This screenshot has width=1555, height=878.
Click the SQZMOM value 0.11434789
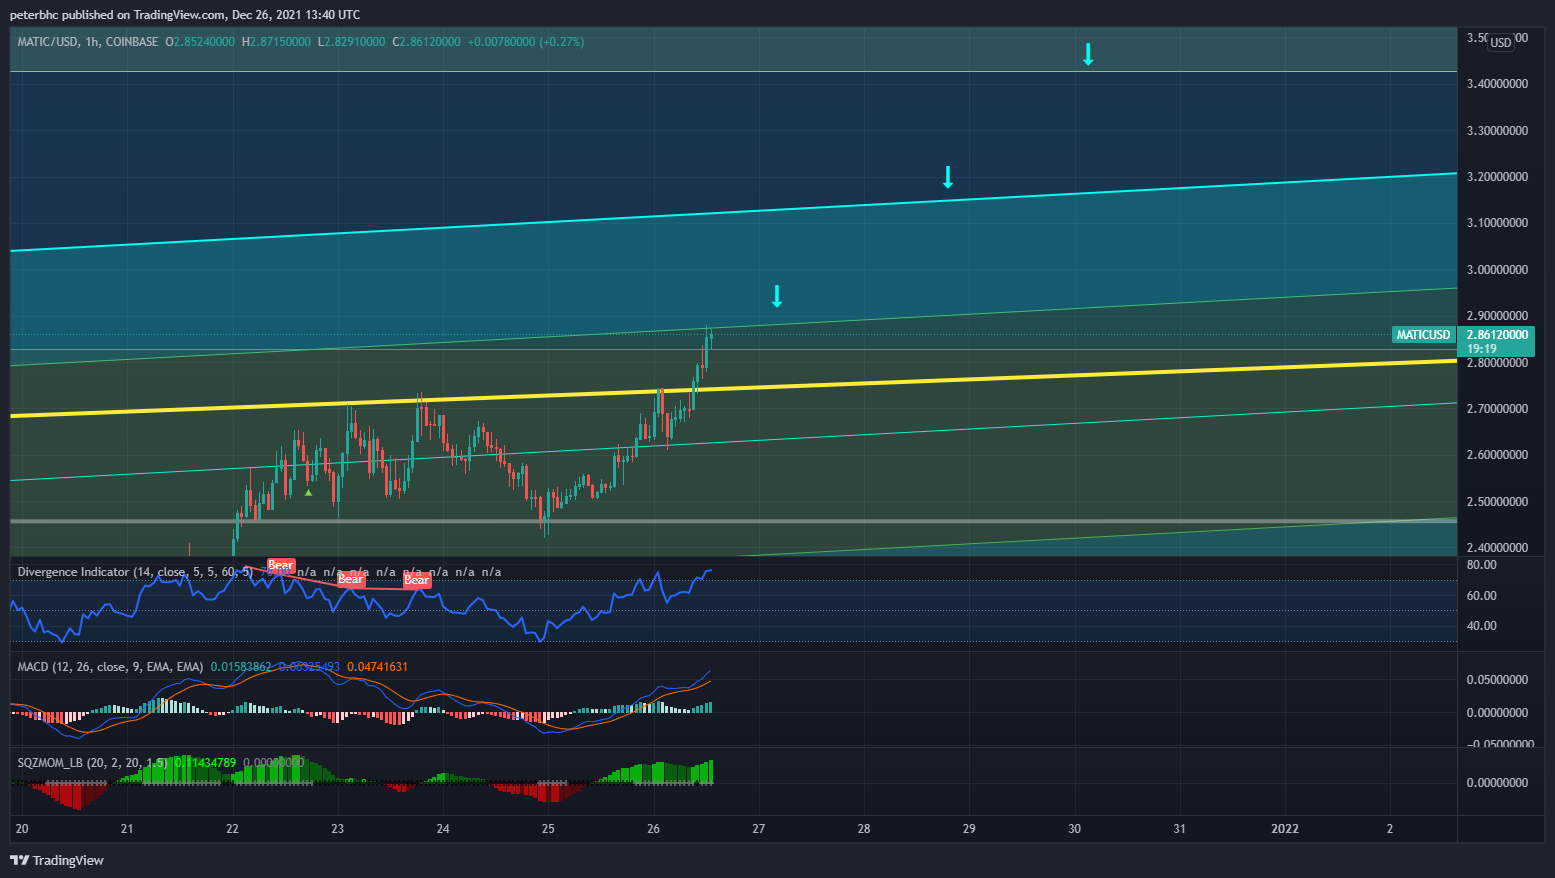tap(206, 763)
